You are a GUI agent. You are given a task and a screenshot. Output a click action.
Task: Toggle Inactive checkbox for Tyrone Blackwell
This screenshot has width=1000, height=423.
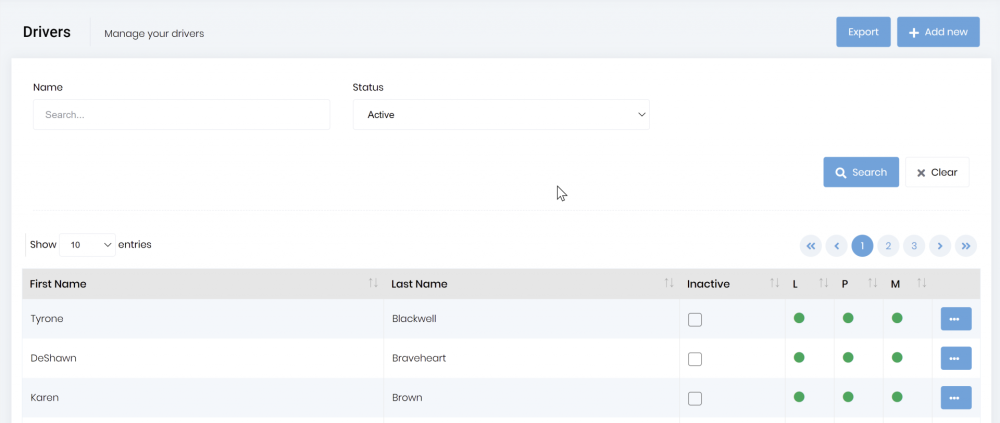(695, 320)
